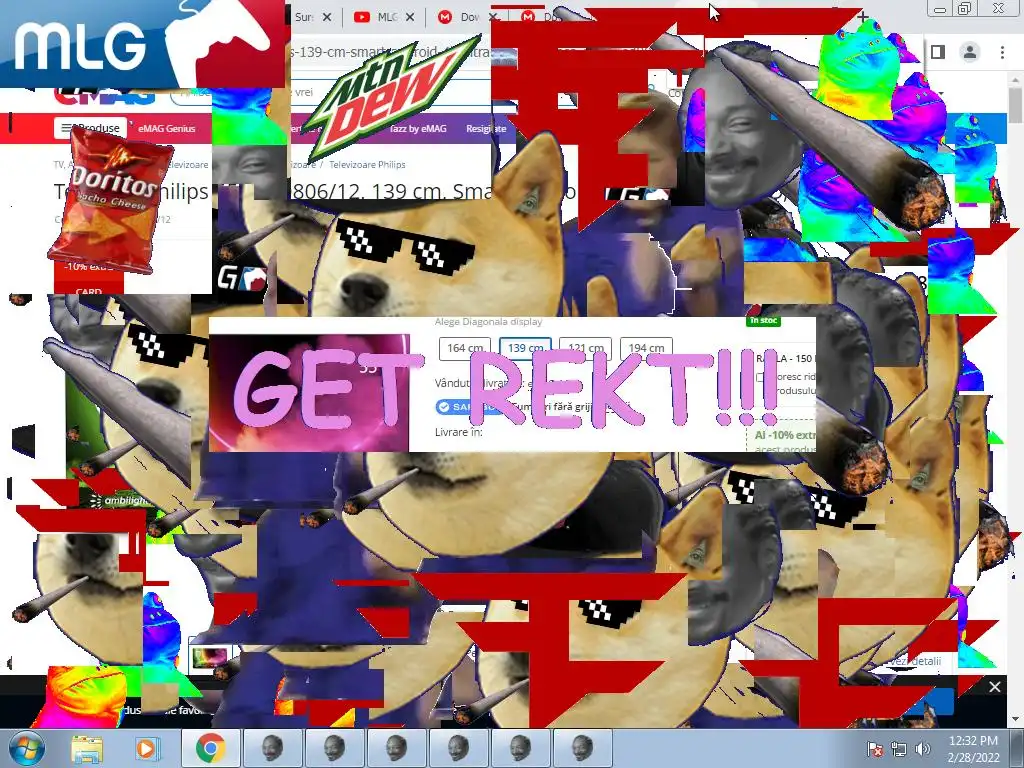
Task: Switch to the 'Dow' MEGA tab
Action: pyautogui.click(x=466, y=17)
